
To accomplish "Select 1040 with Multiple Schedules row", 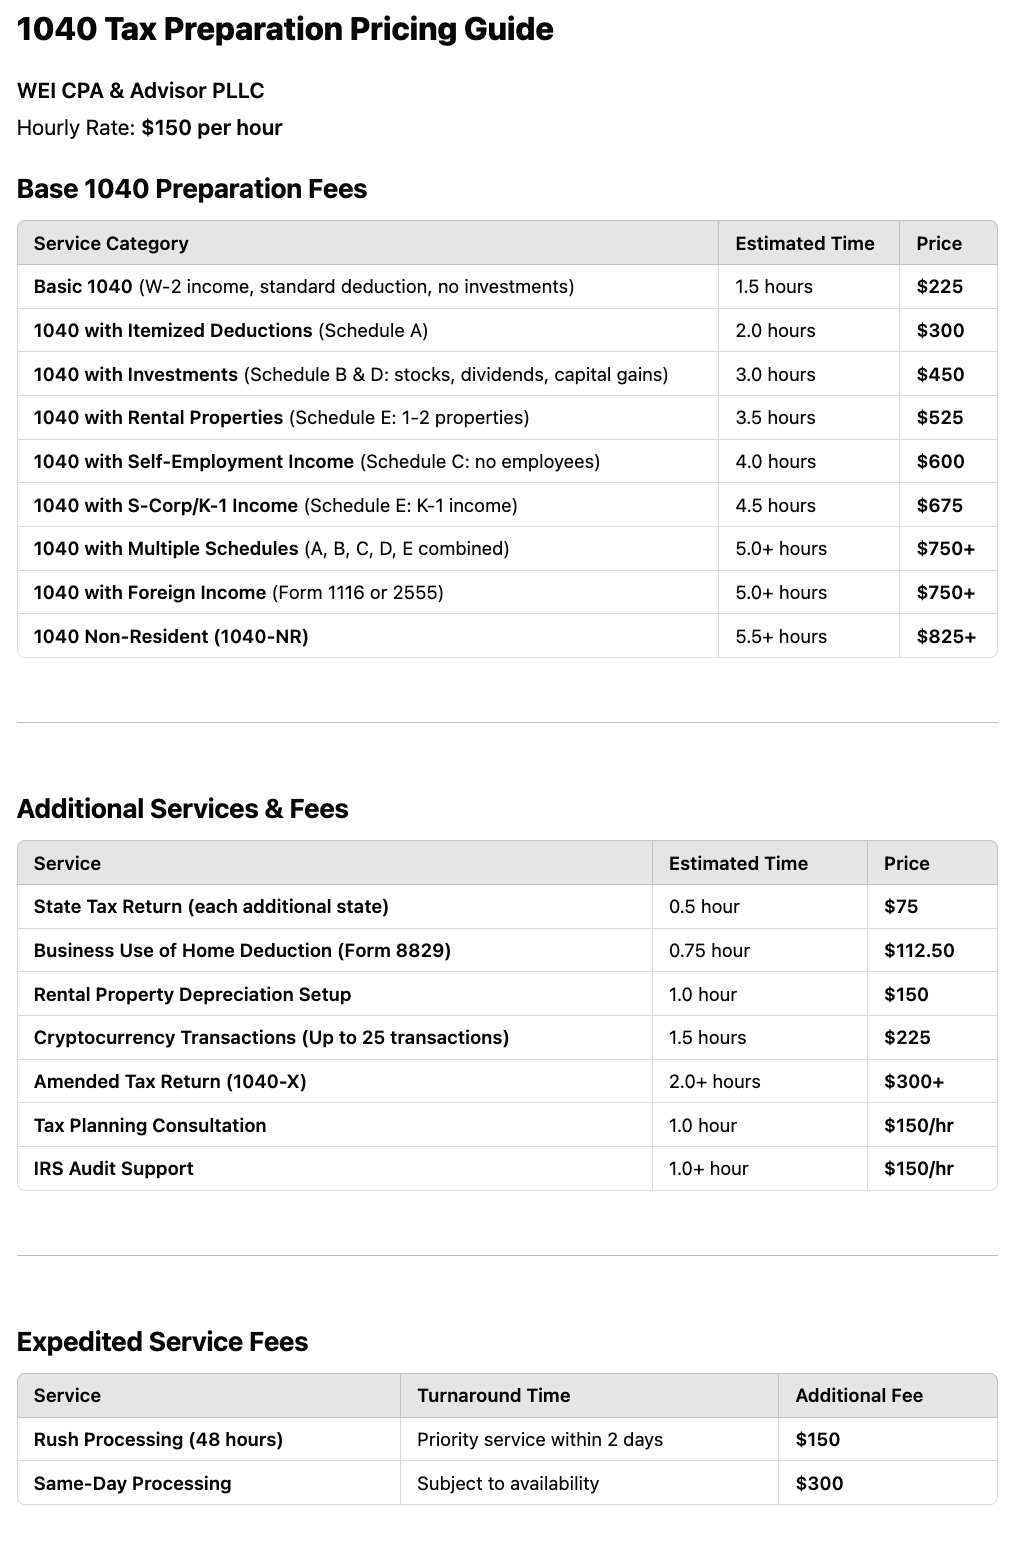I will [x=507, y=549].
